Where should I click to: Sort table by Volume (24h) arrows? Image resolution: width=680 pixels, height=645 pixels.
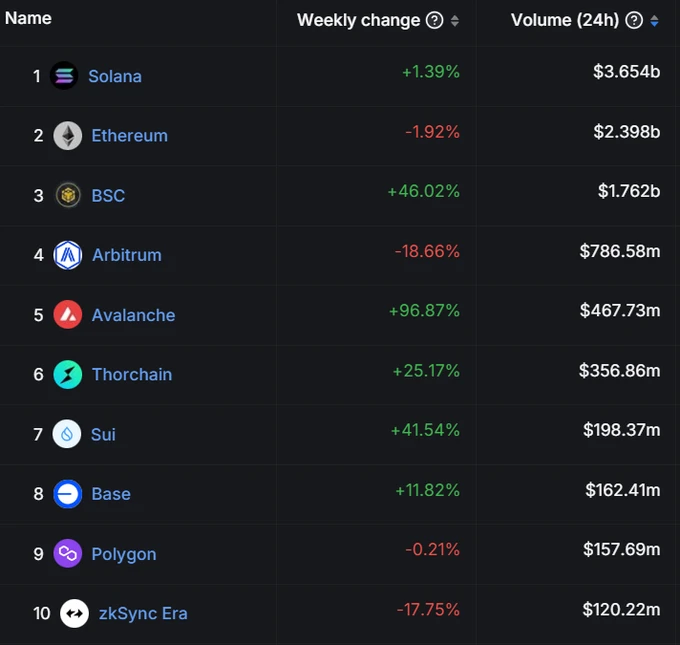tap(654, 21)
